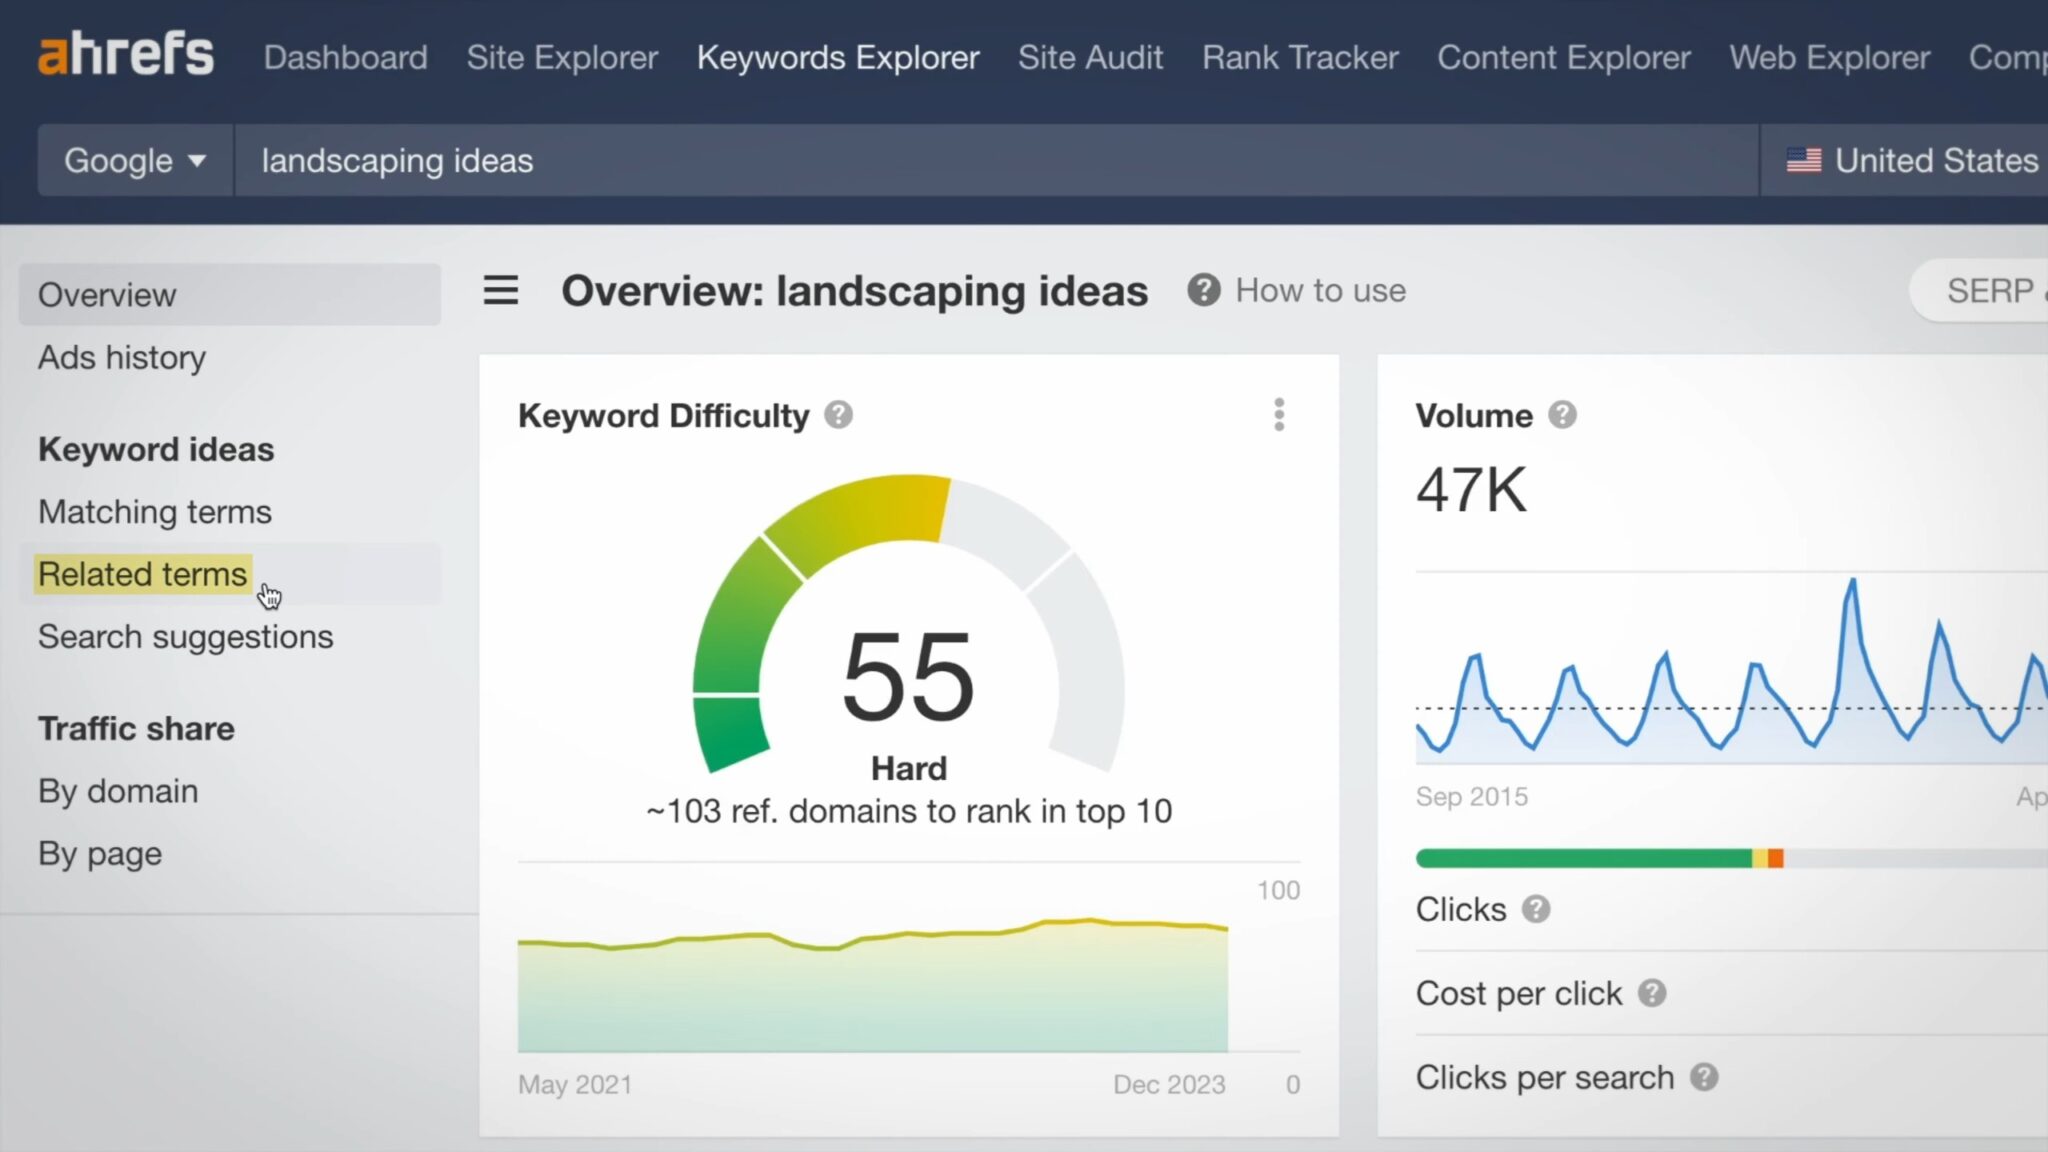This screenshot has width=2048, height=1152.
Task: Click the landscaping ideas keyword input field
Action: tap(996, 160)
